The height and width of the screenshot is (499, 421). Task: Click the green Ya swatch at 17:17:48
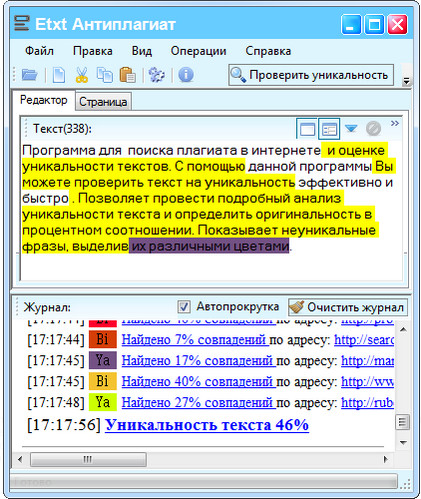pyautogui.click(x=103, y=402)
